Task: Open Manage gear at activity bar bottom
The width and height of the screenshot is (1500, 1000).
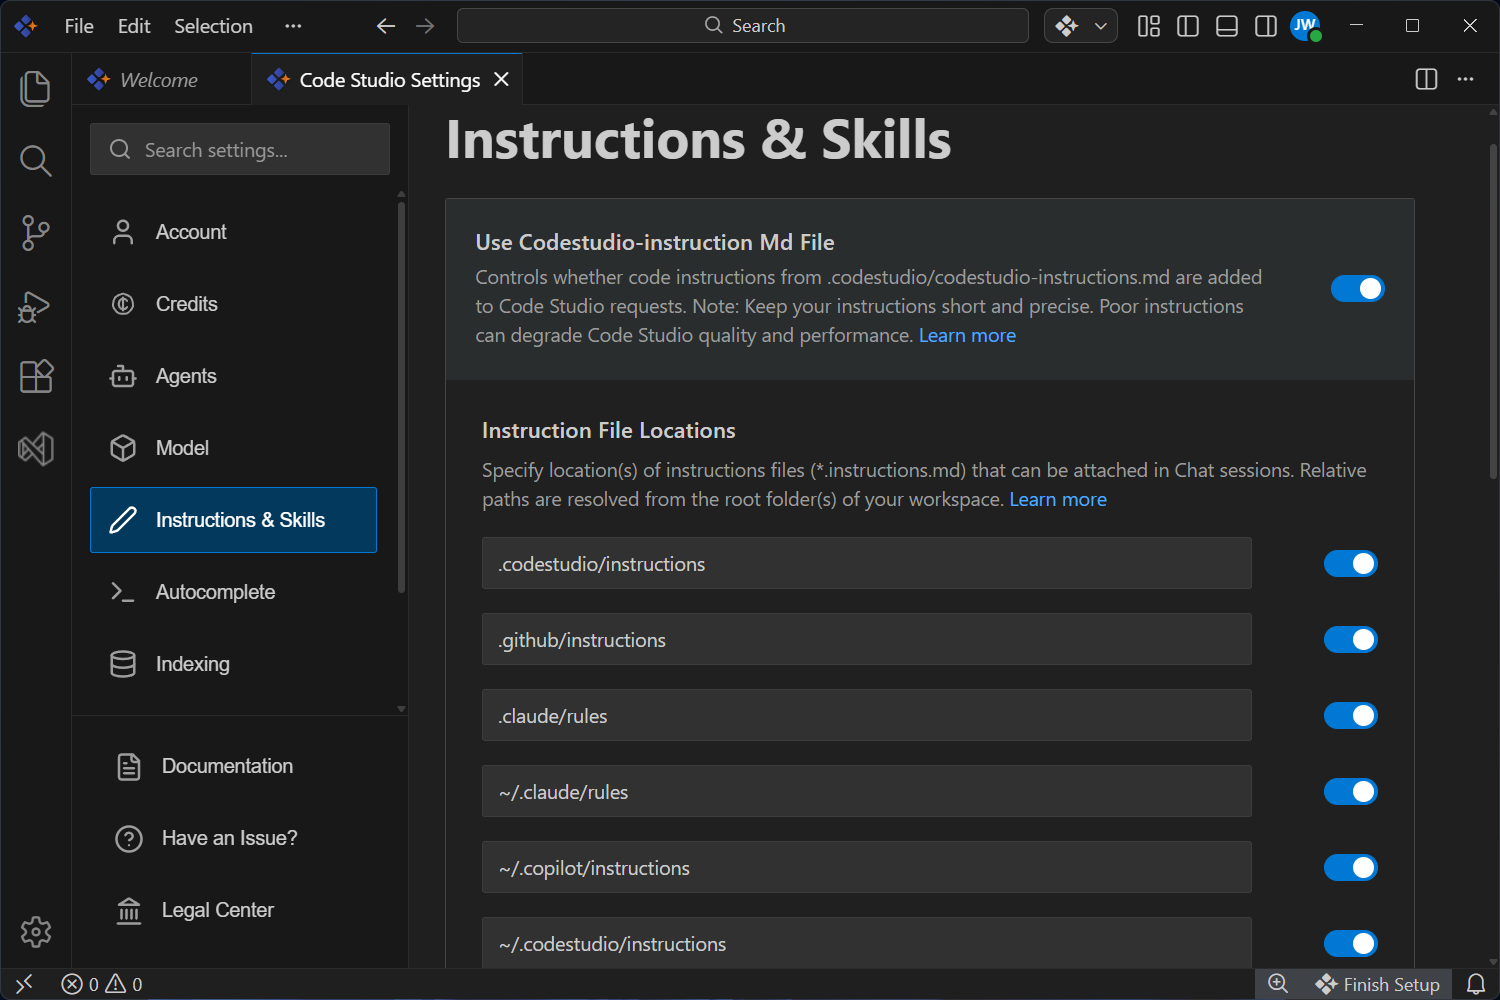Action: (x=35, y=932)
